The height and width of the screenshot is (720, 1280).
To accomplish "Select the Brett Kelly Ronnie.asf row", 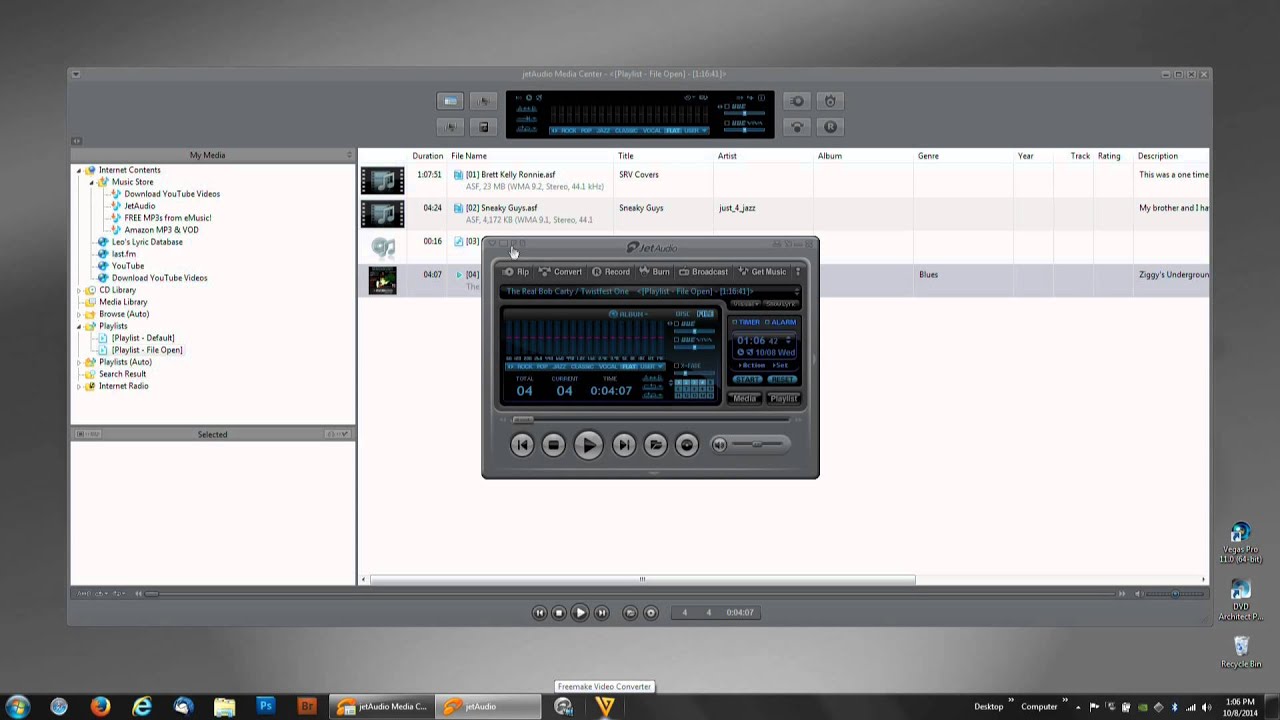I will click(783, 180).
